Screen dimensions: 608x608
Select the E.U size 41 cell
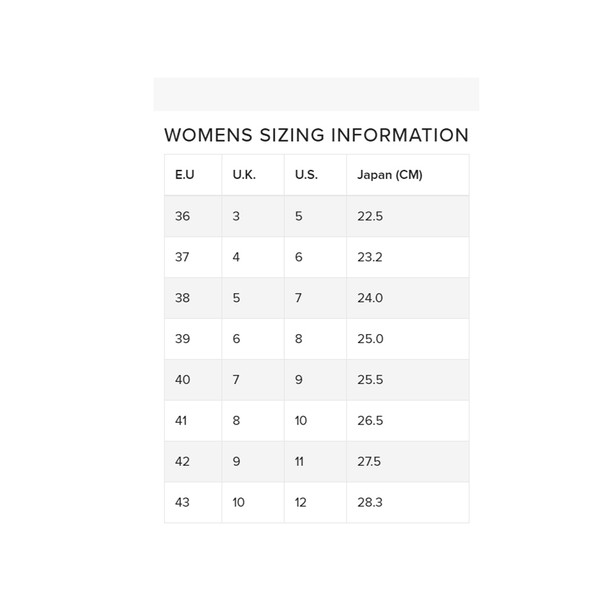181,421
